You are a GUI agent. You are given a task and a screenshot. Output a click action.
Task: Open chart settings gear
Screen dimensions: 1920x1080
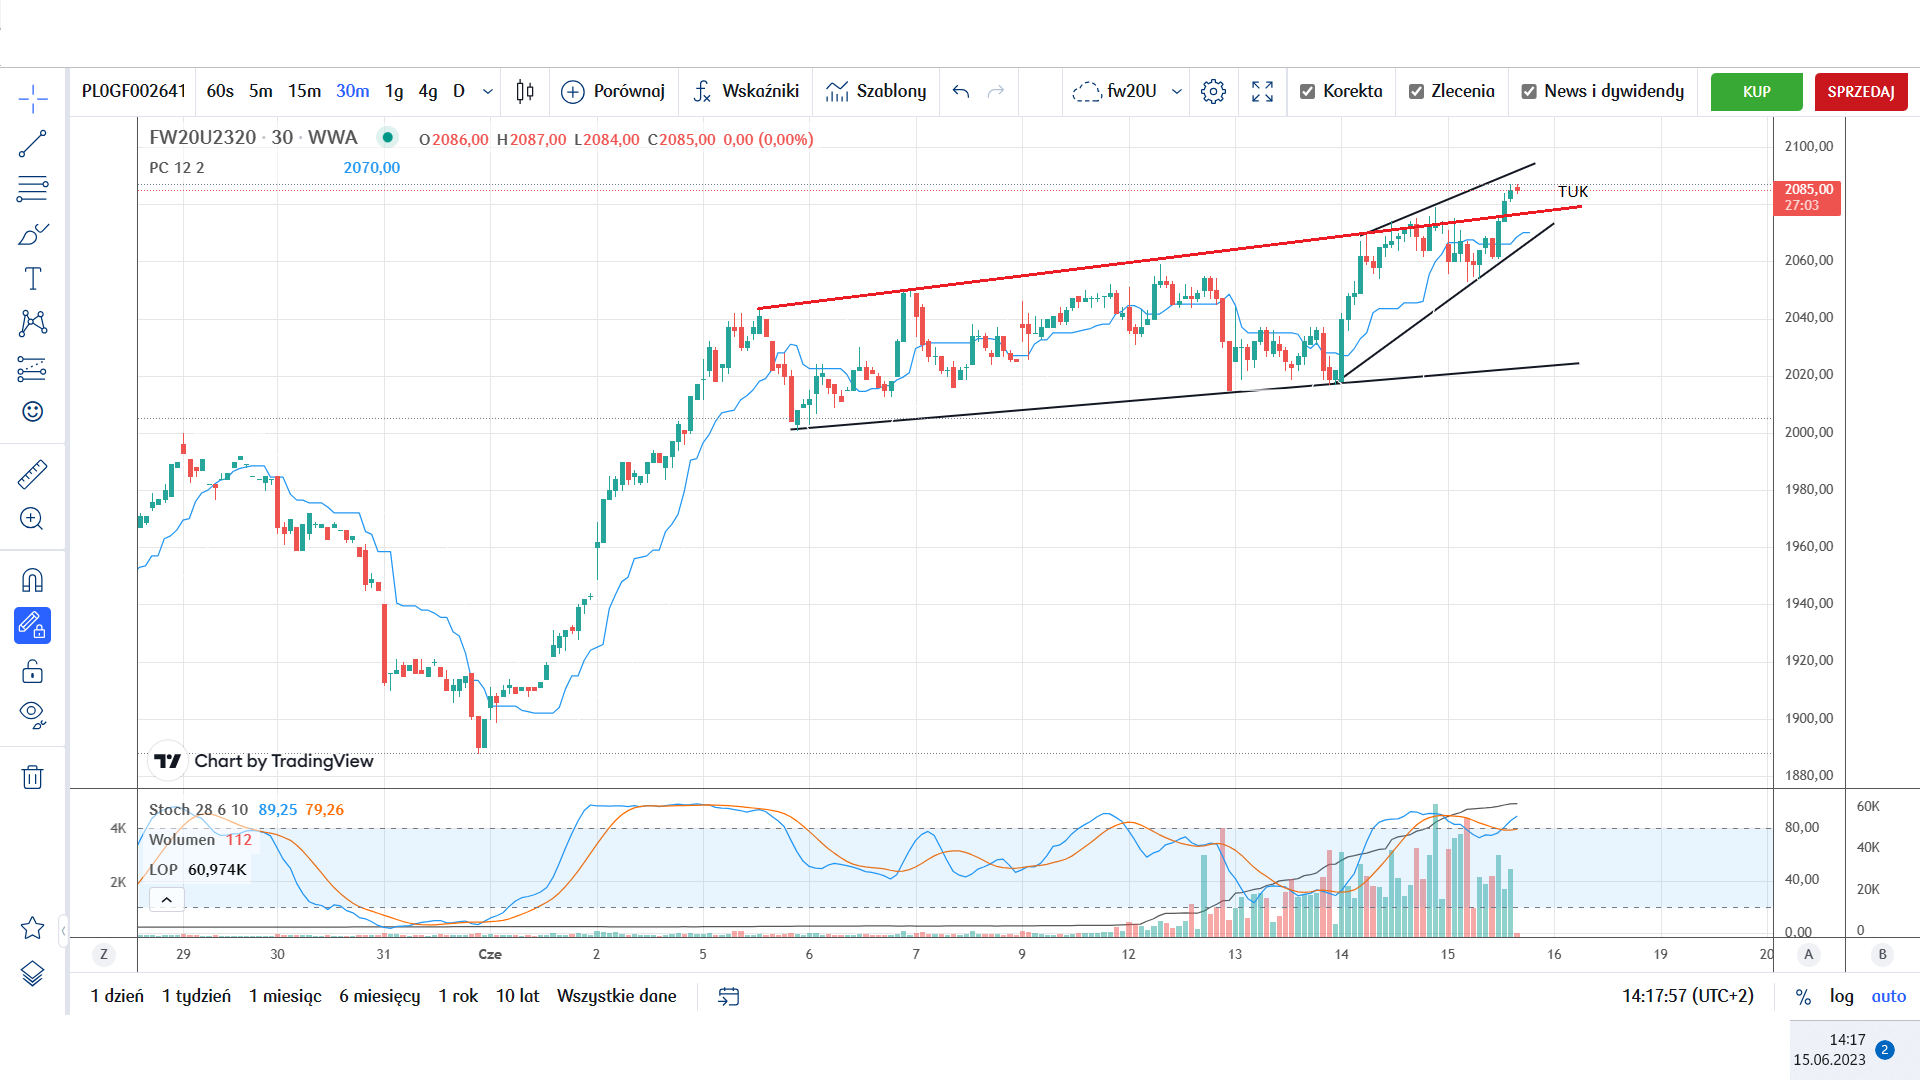coord(1213,92)
